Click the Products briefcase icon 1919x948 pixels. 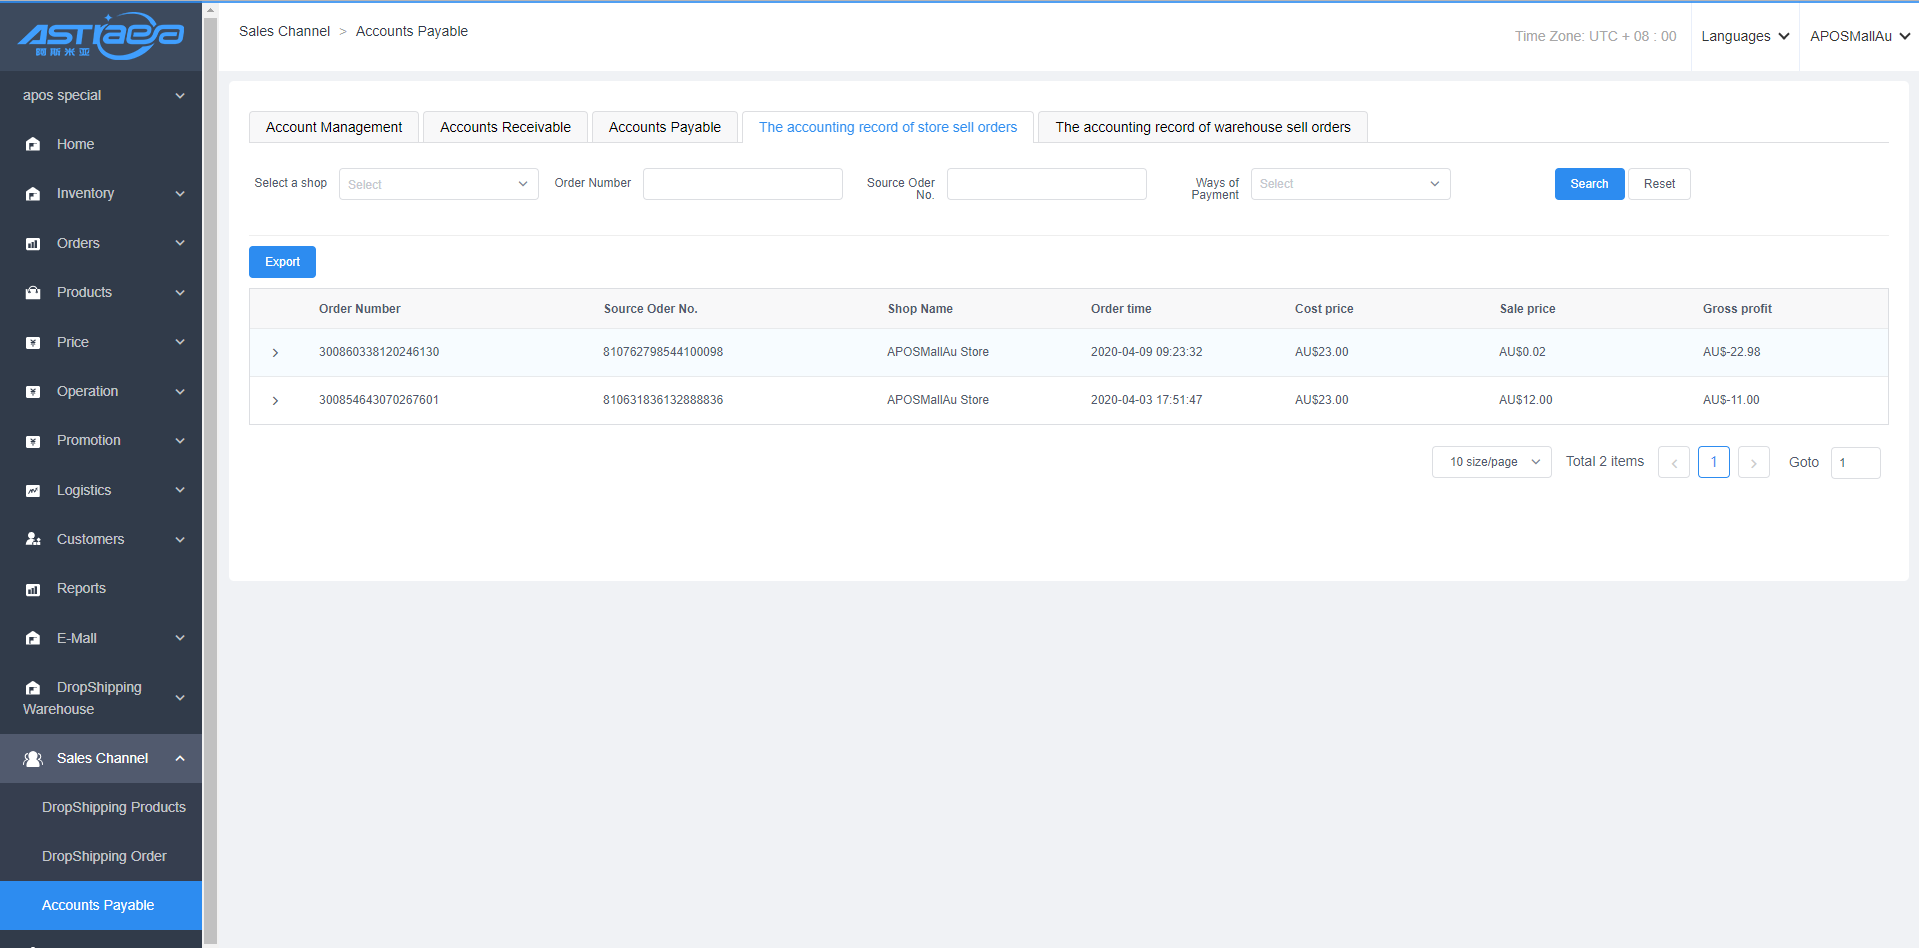pyautogui.click(x=33, y=293)
